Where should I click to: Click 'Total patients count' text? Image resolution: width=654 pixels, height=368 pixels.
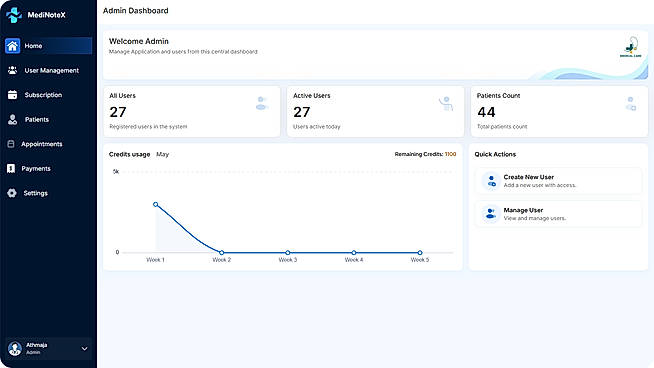click(x=502, y=126)
